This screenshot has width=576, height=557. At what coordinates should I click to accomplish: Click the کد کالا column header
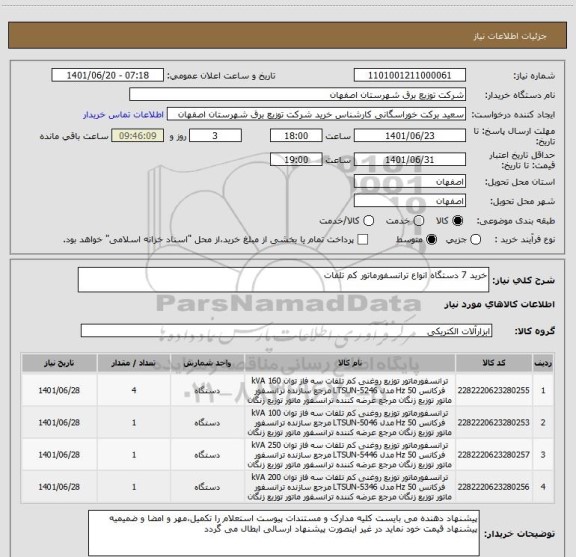[x=494, y=363]
